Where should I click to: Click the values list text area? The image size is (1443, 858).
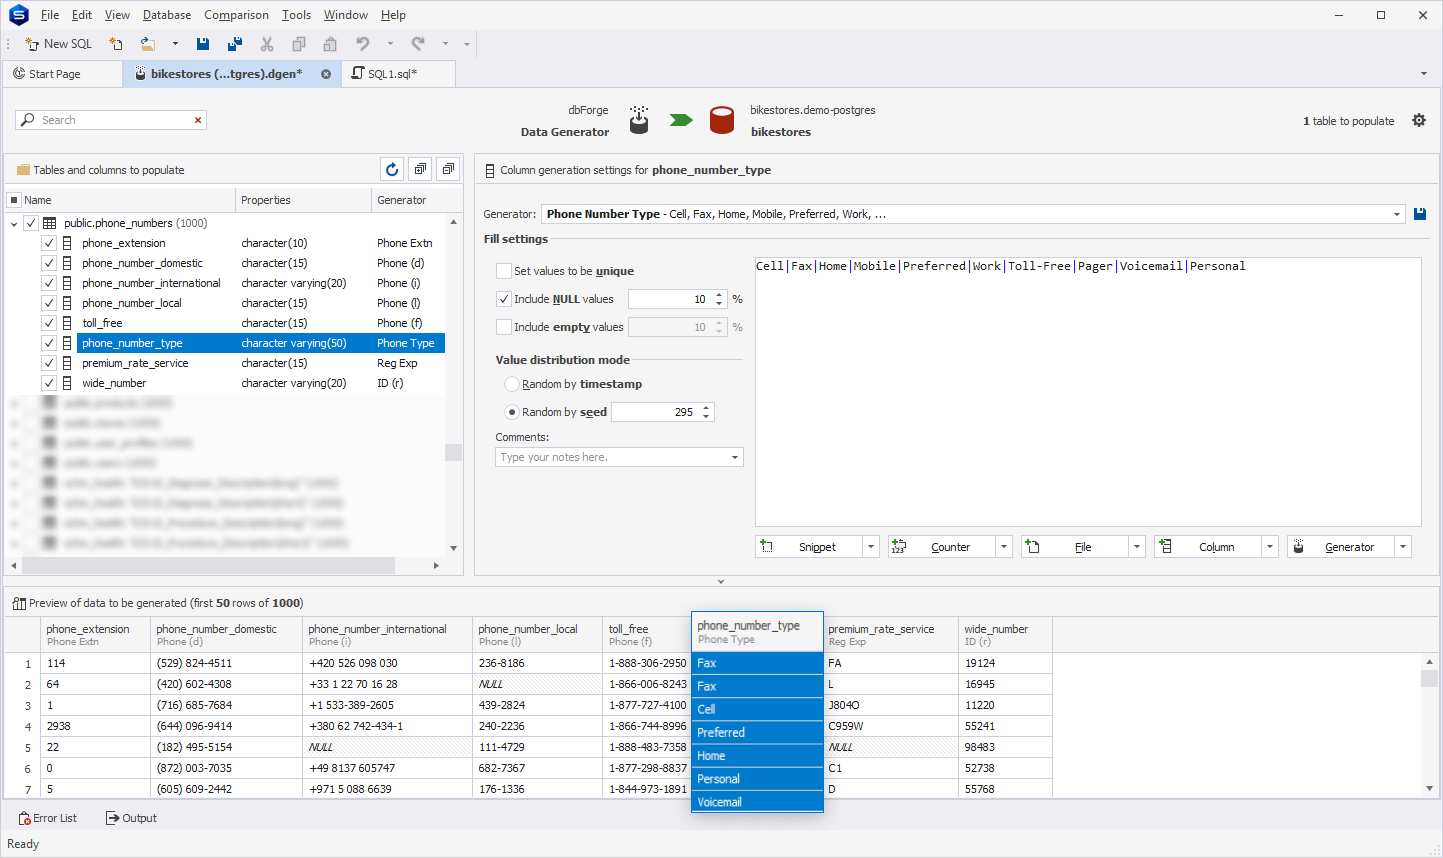[x=1088, y=392]
